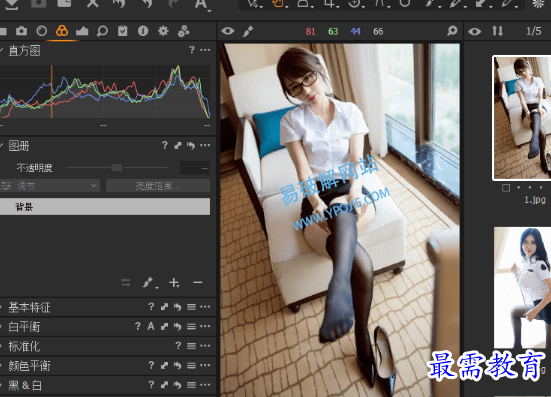This screenshot has height=397, width=551.
Task: Open the Capture tool tab (camera icon)
Action: [21, 31]
